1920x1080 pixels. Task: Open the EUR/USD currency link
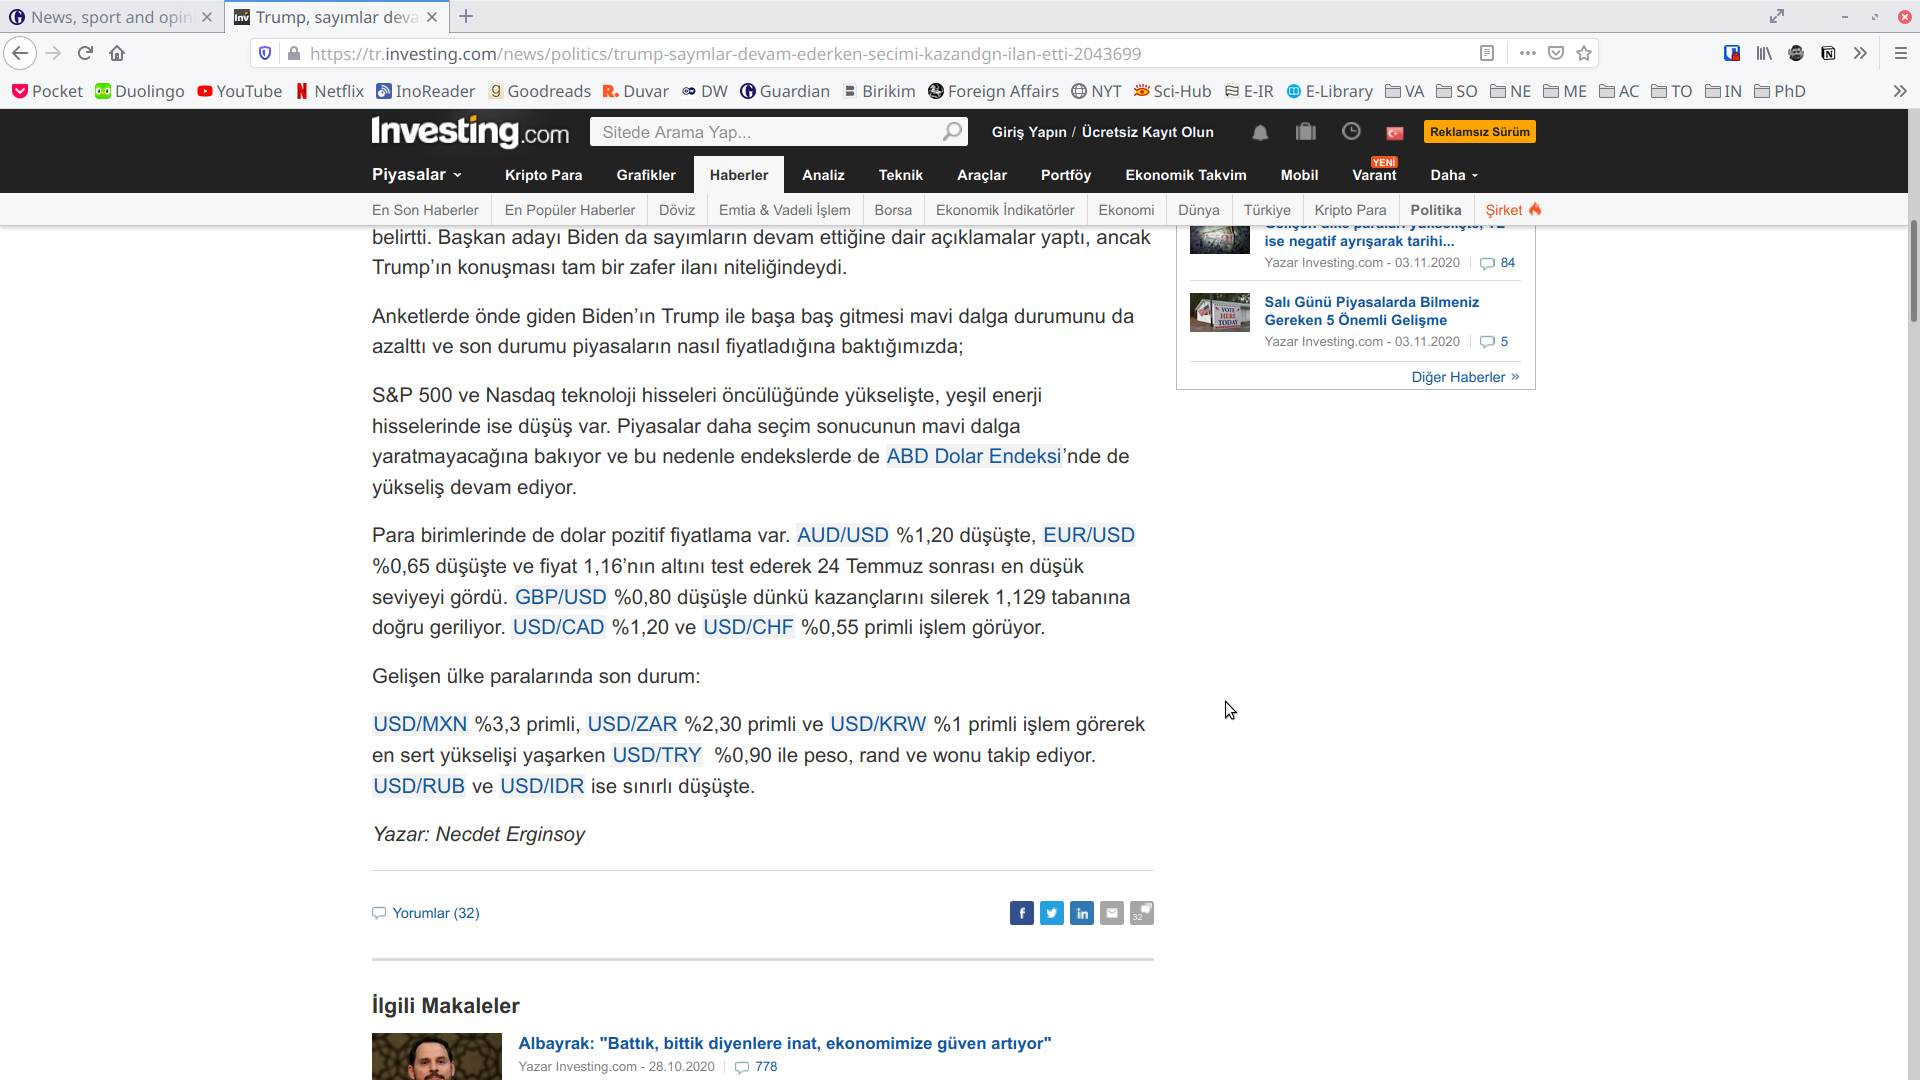[x=1089, y=536]
